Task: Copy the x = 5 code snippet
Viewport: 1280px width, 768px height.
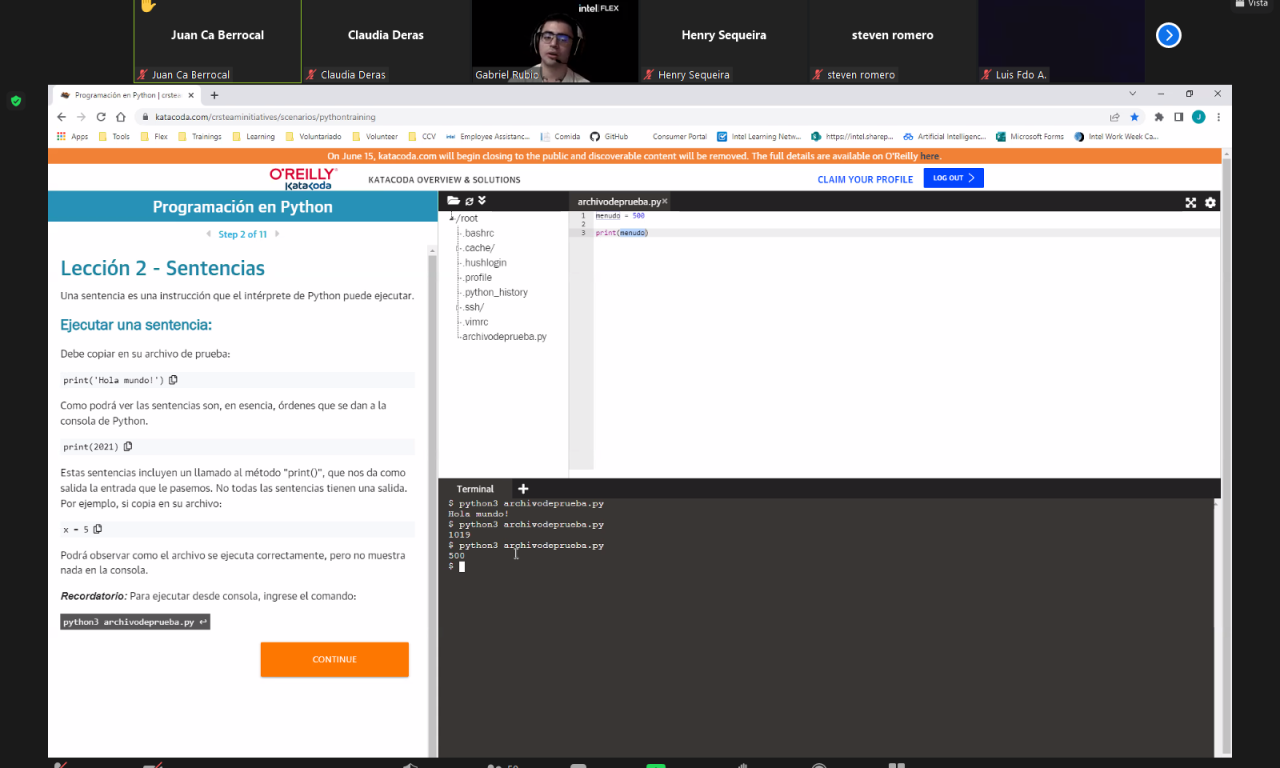Action: coord(98,529)
